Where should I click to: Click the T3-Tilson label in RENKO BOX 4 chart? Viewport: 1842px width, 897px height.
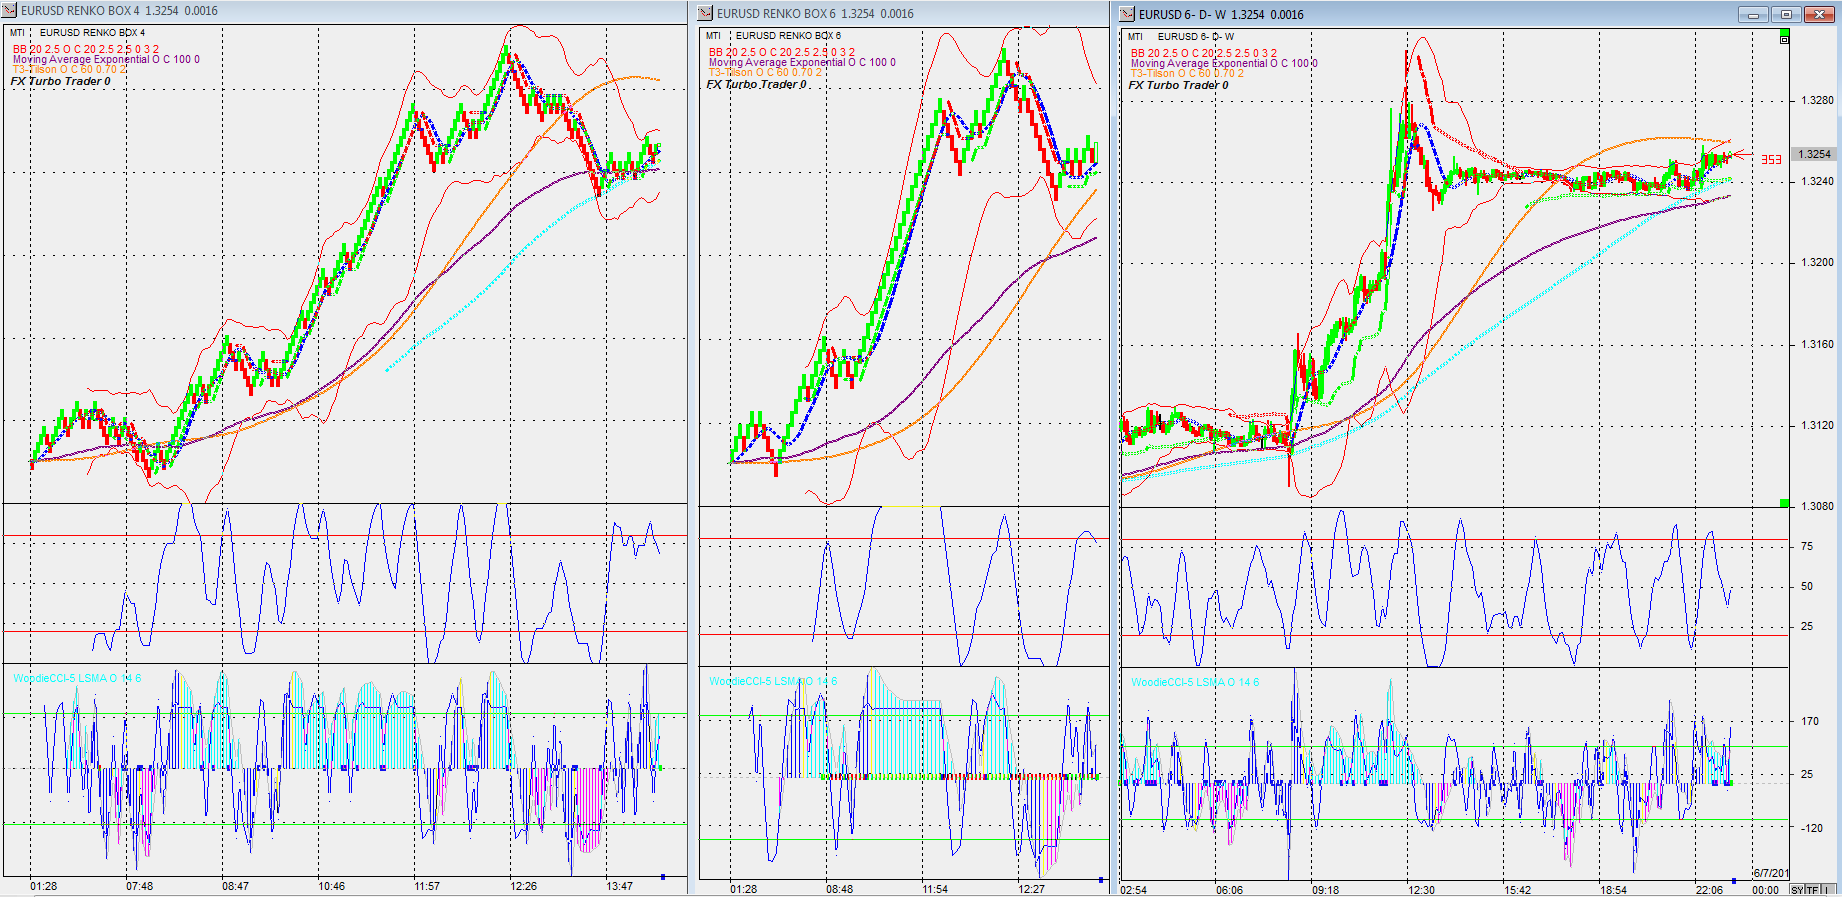(x=69, y=69)
